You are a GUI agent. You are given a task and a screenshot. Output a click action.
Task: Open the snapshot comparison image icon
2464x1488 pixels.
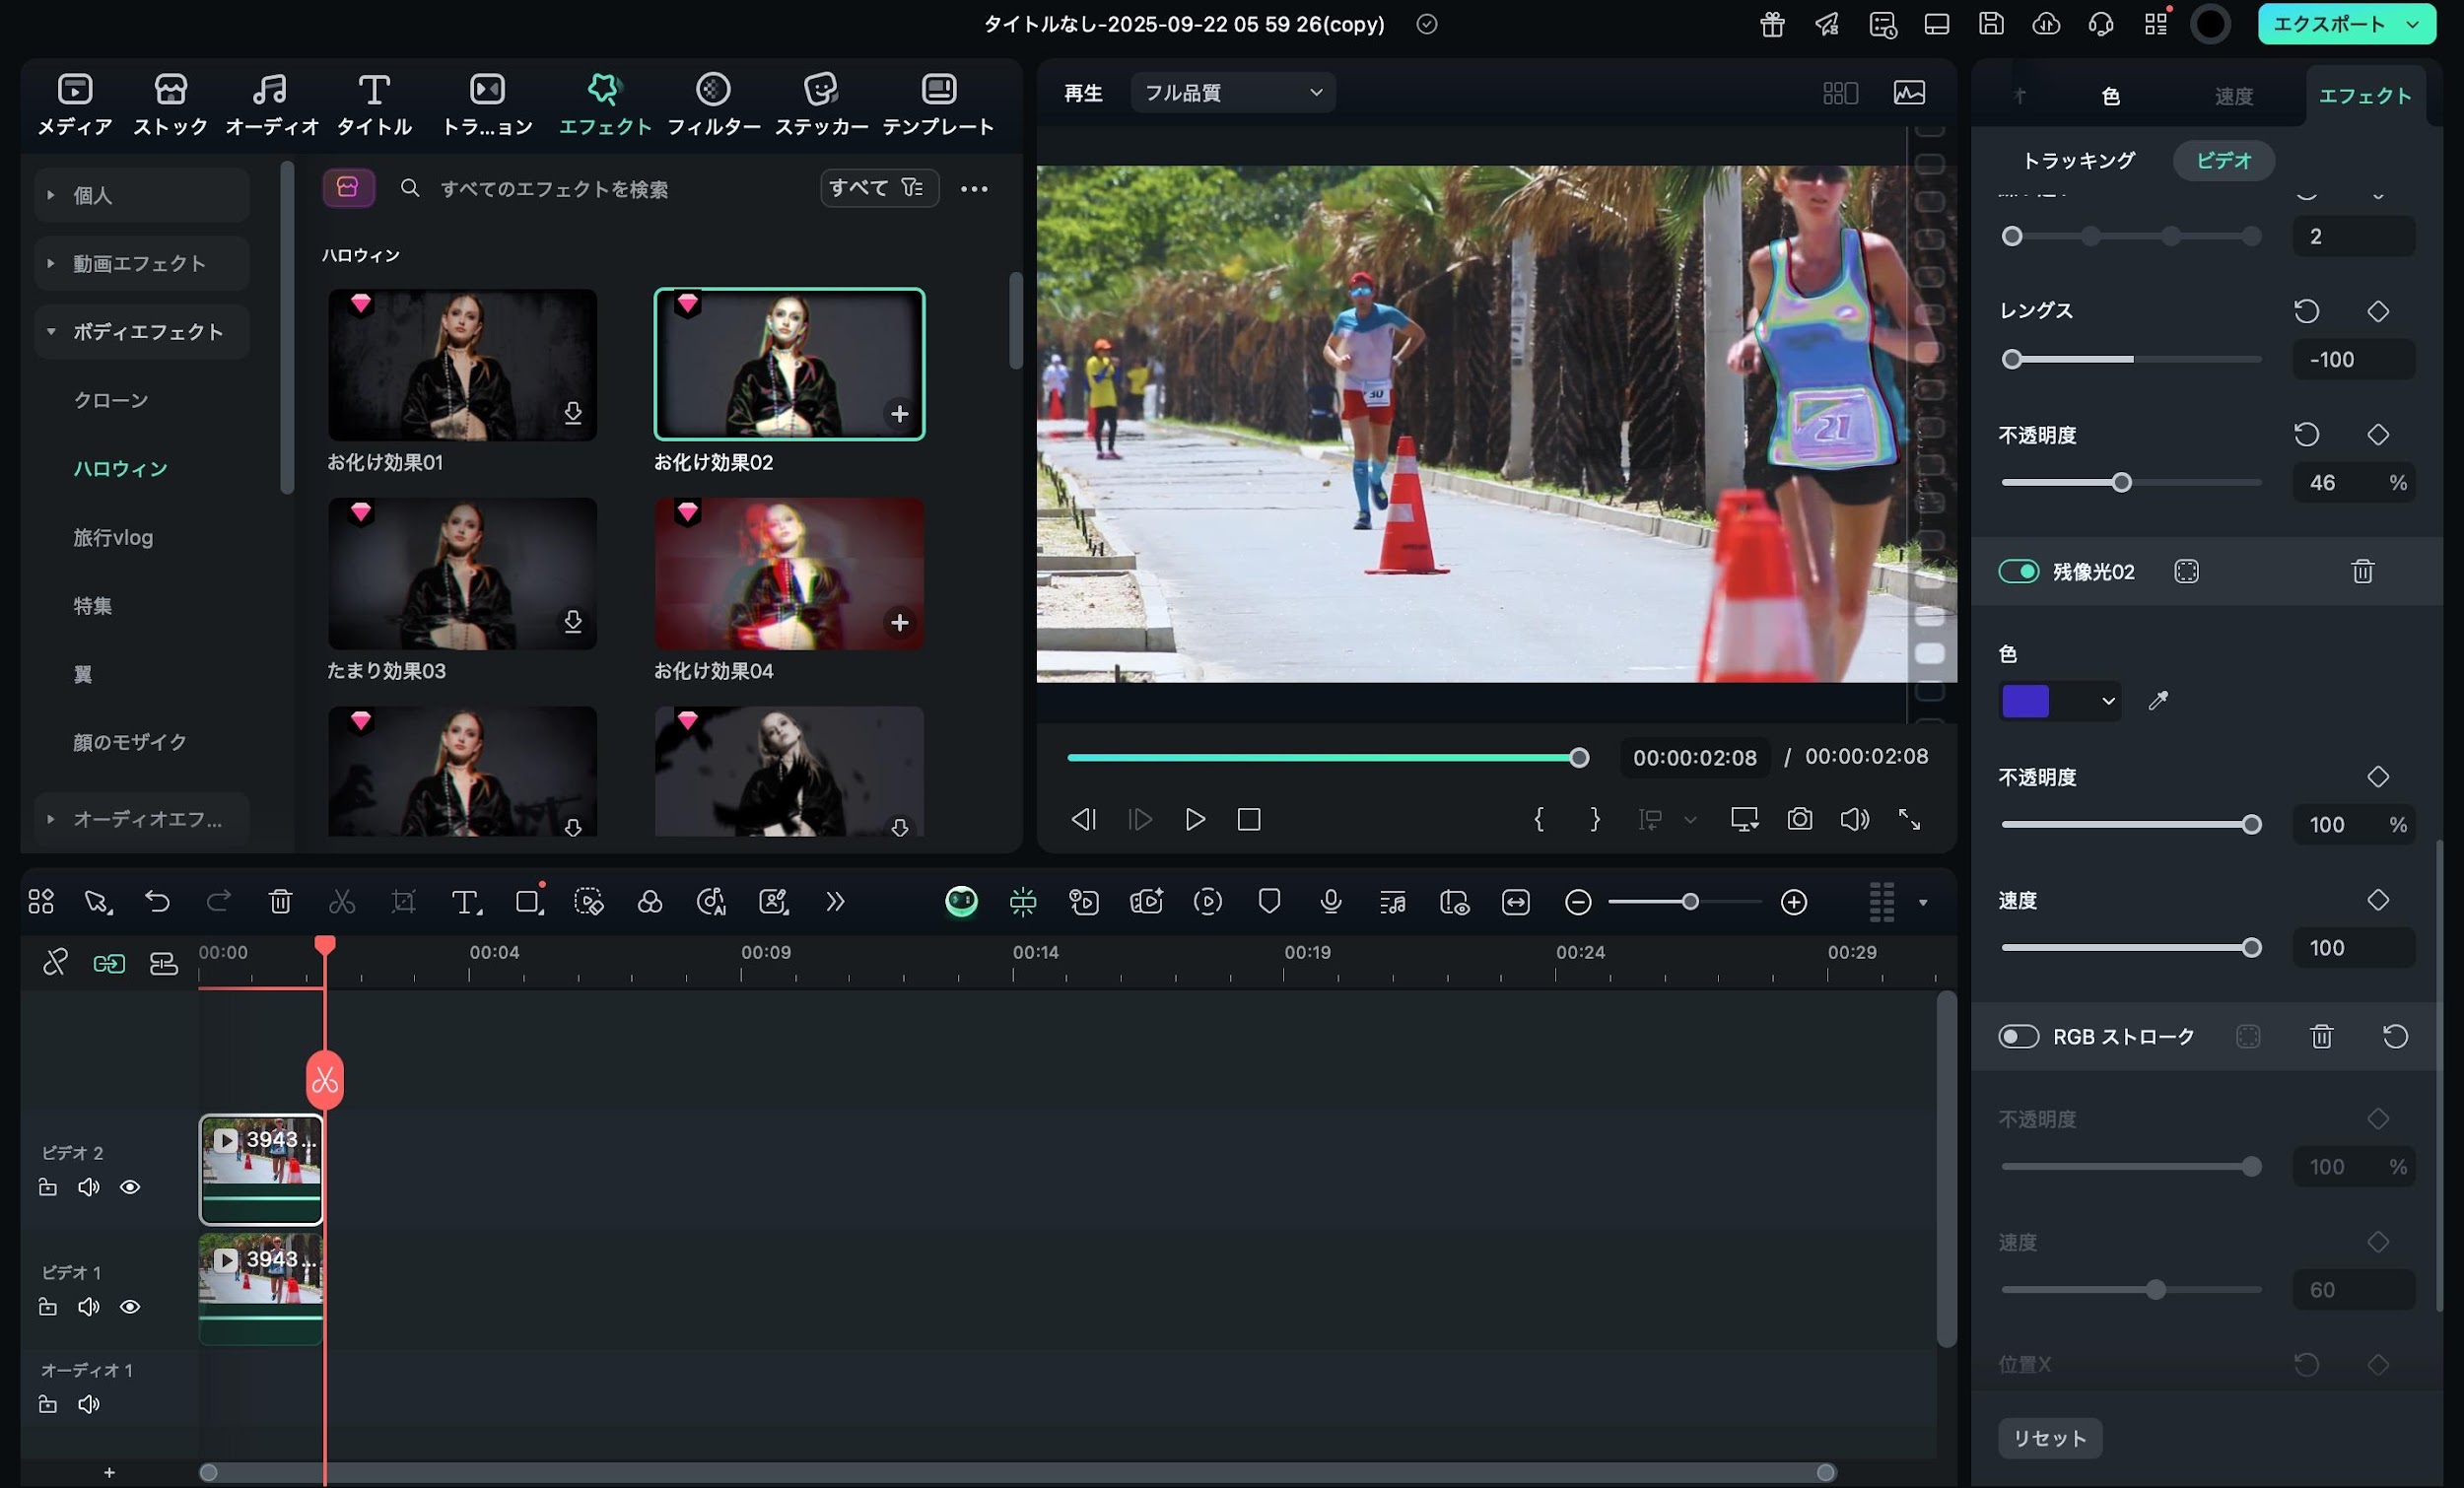point(1909,93)
